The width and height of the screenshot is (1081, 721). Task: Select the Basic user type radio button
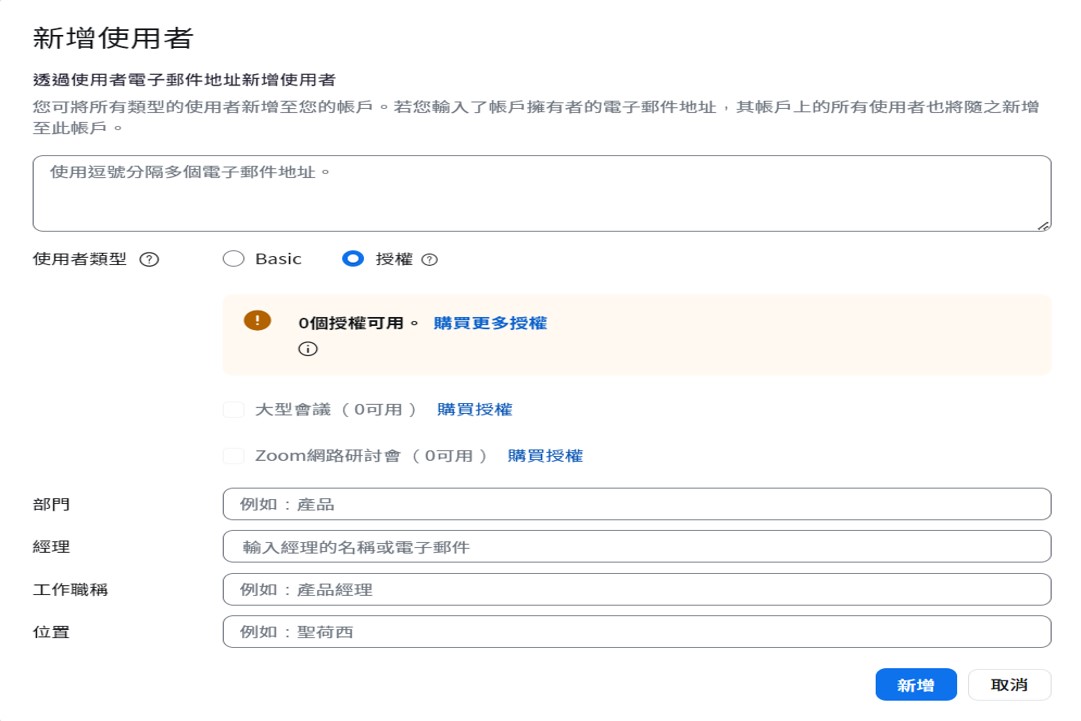click(x=233, y=259)
